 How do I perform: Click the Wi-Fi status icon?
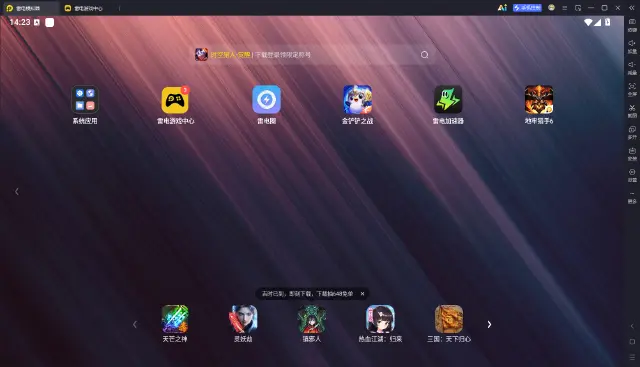[588, 22]
